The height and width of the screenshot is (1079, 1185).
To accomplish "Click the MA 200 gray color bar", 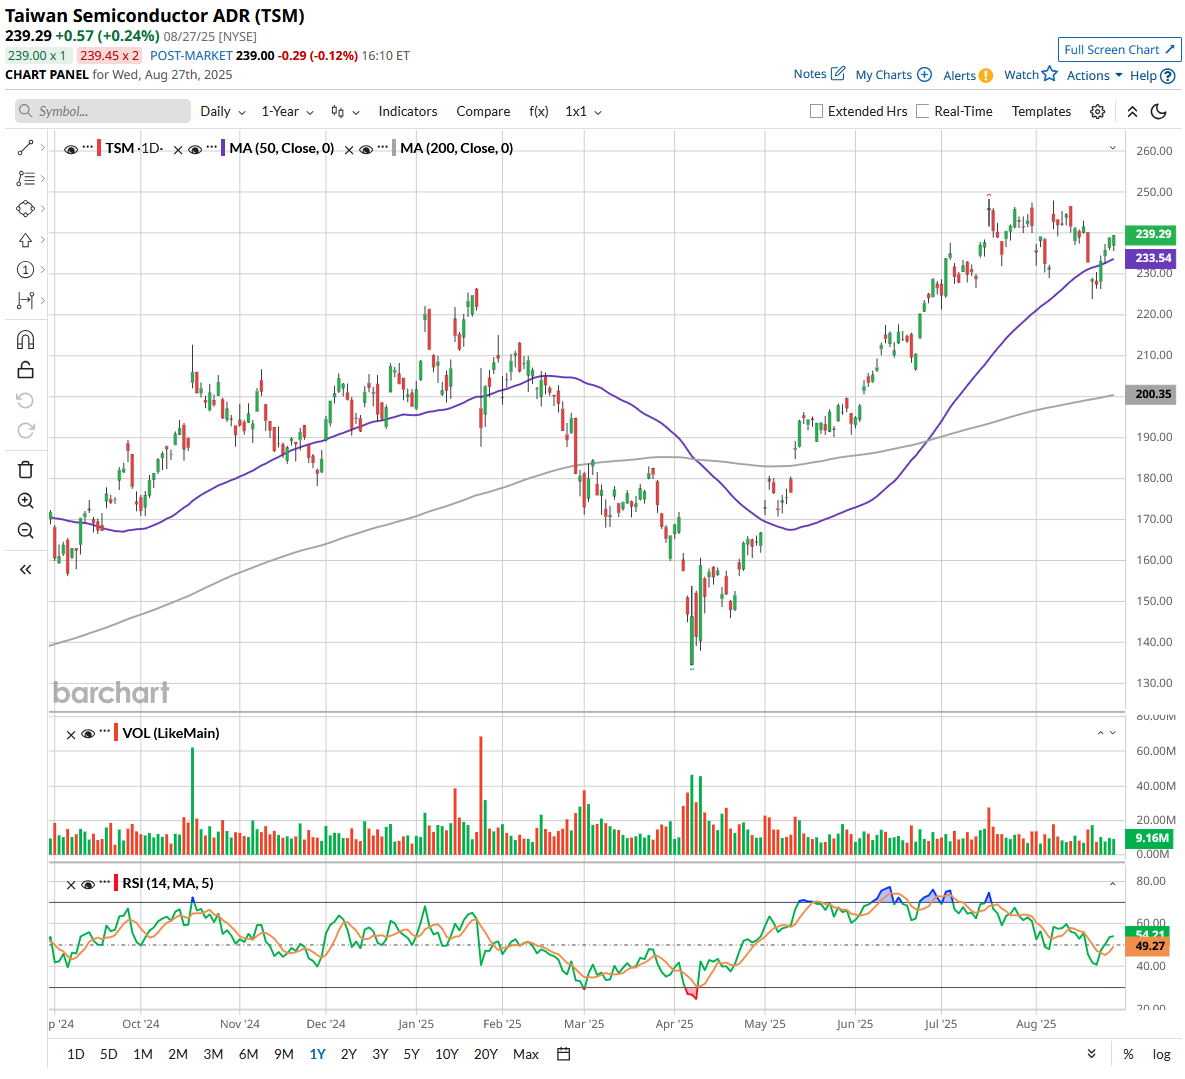I will click(394, 148).
